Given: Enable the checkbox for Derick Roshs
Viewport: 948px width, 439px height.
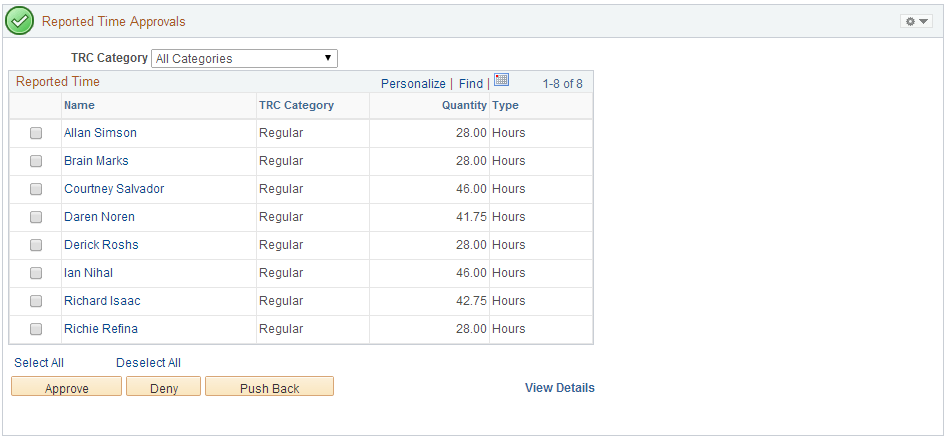Looking at the screenshot, I should tap(36, 245).
